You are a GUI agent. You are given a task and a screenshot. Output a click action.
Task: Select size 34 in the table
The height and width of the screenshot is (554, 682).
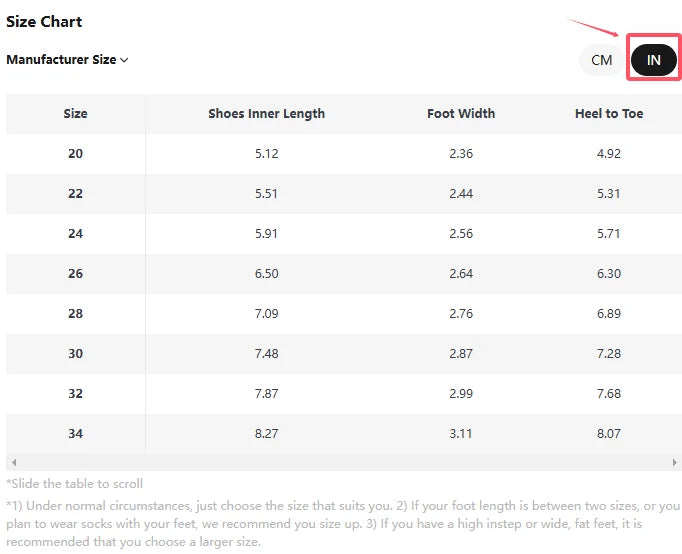(x=75, y=434)
